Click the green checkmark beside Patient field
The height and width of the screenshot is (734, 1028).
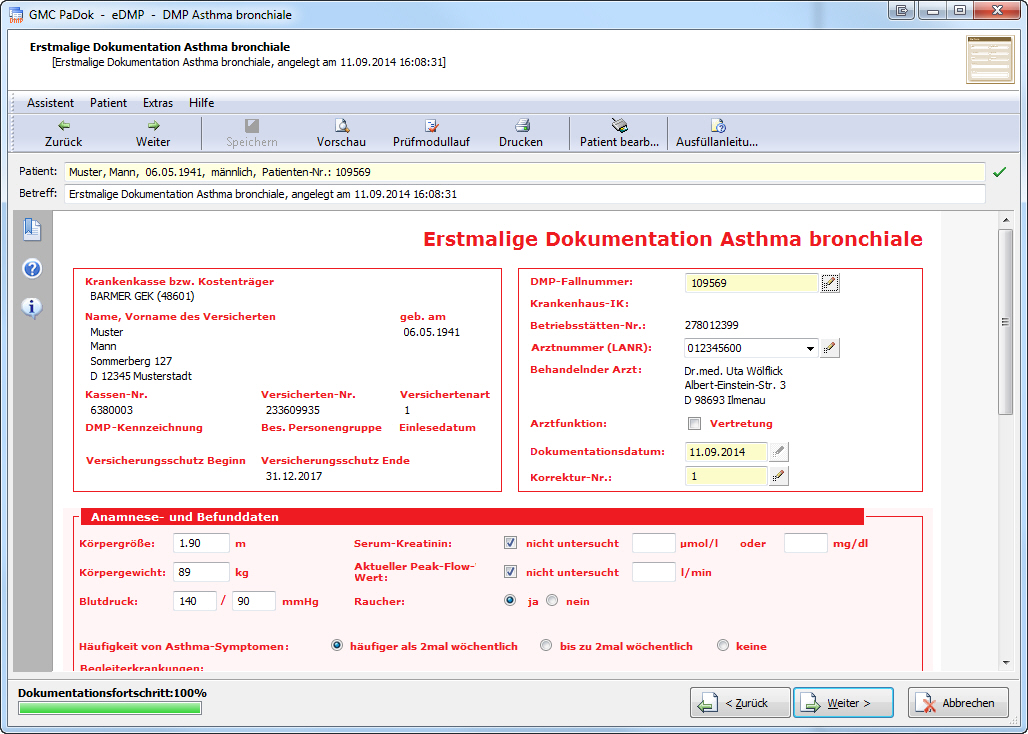999,172
